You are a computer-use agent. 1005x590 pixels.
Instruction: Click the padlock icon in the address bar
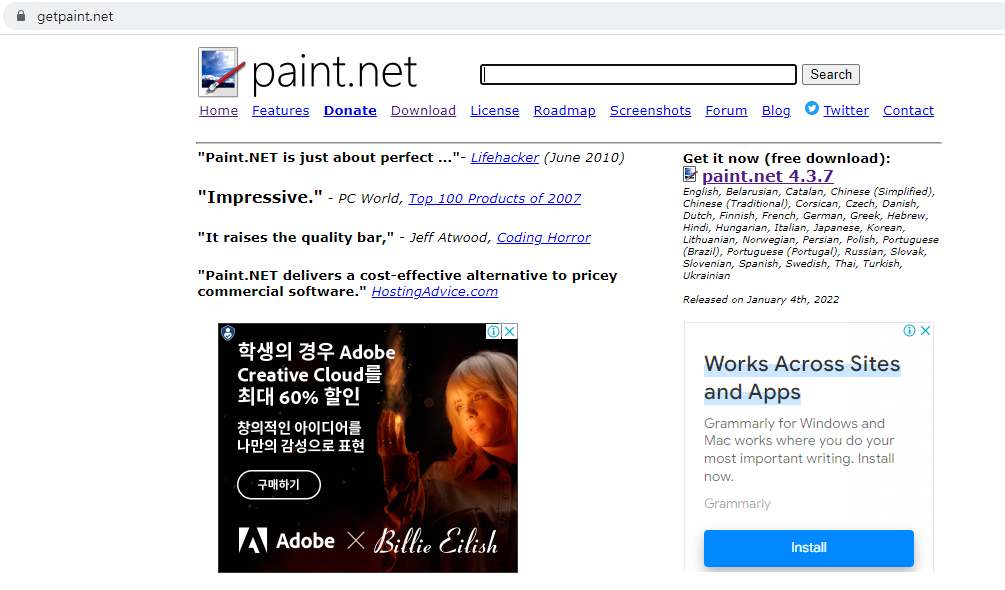[x=21, y=15]
